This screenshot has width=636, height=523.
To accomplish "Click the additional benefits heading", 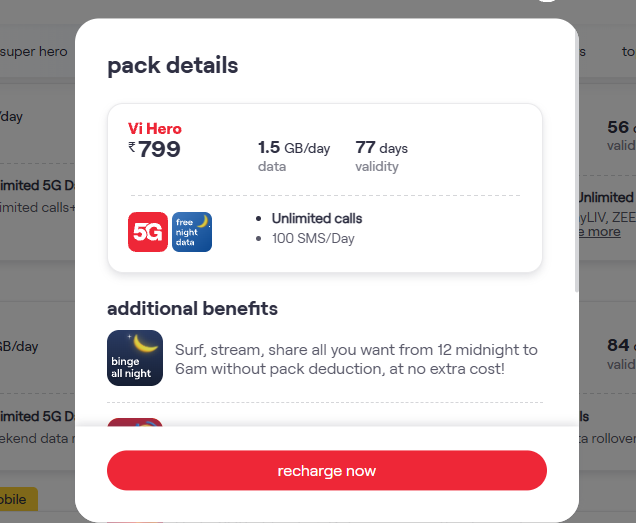I will [192, 308].
